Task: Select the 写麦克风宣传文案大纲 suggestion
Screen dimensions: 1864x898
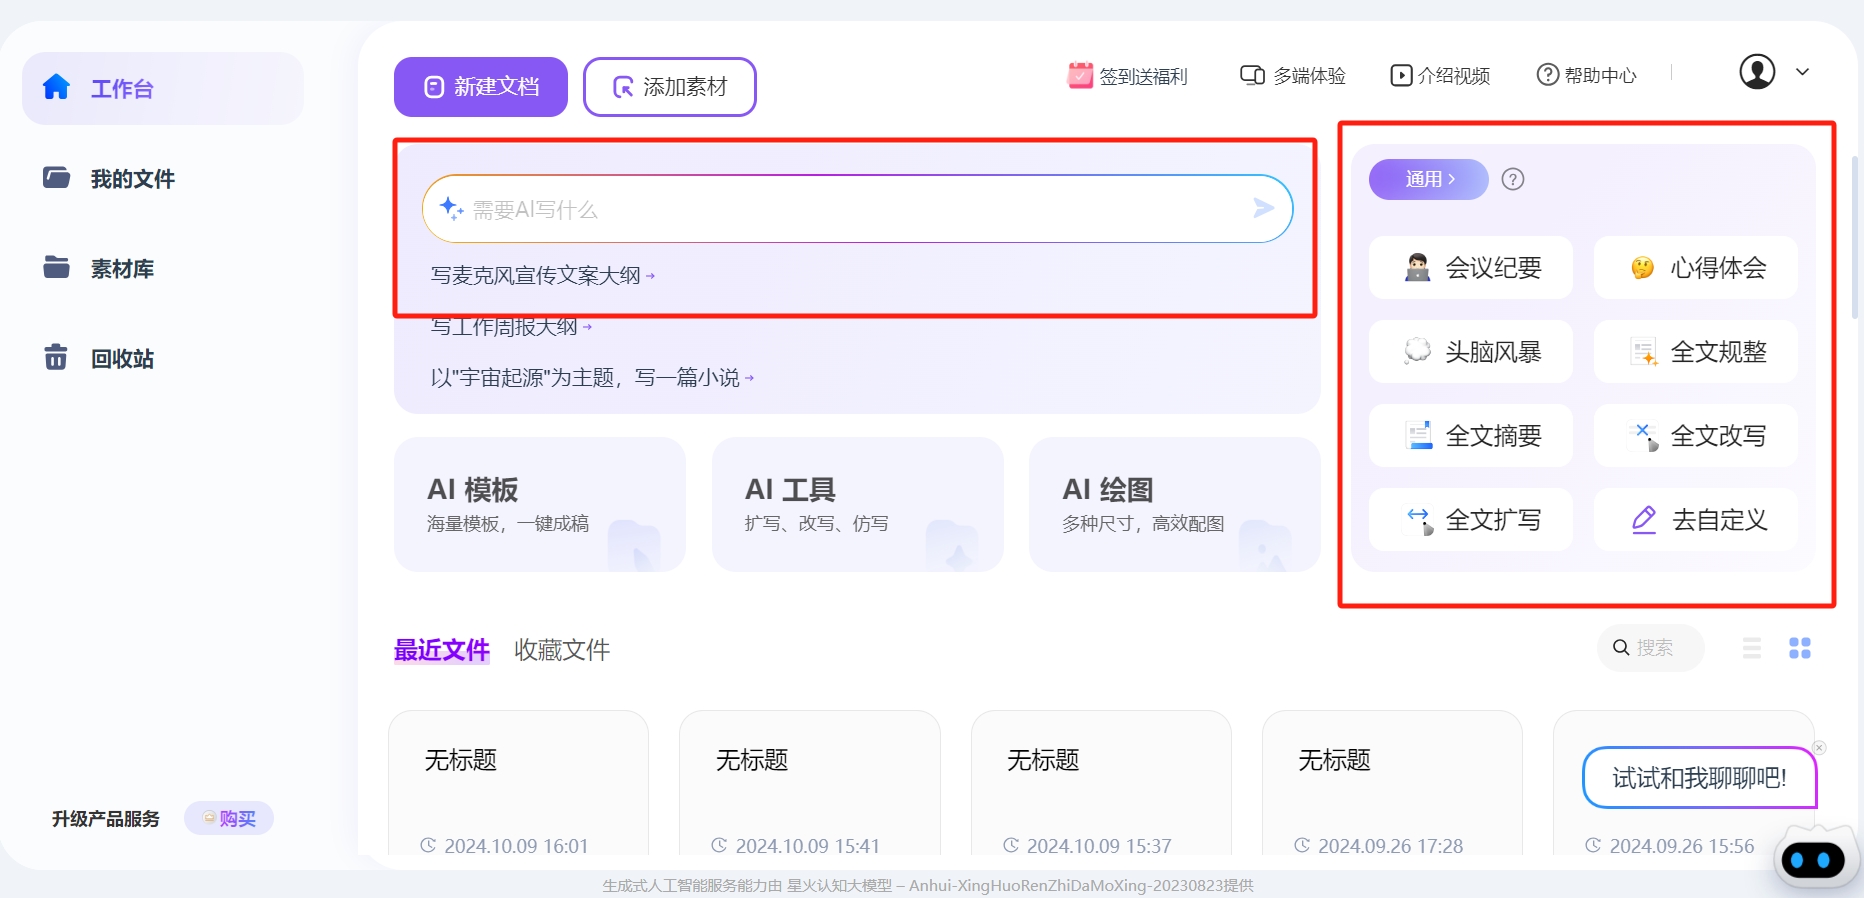Action: pos(543,275)
